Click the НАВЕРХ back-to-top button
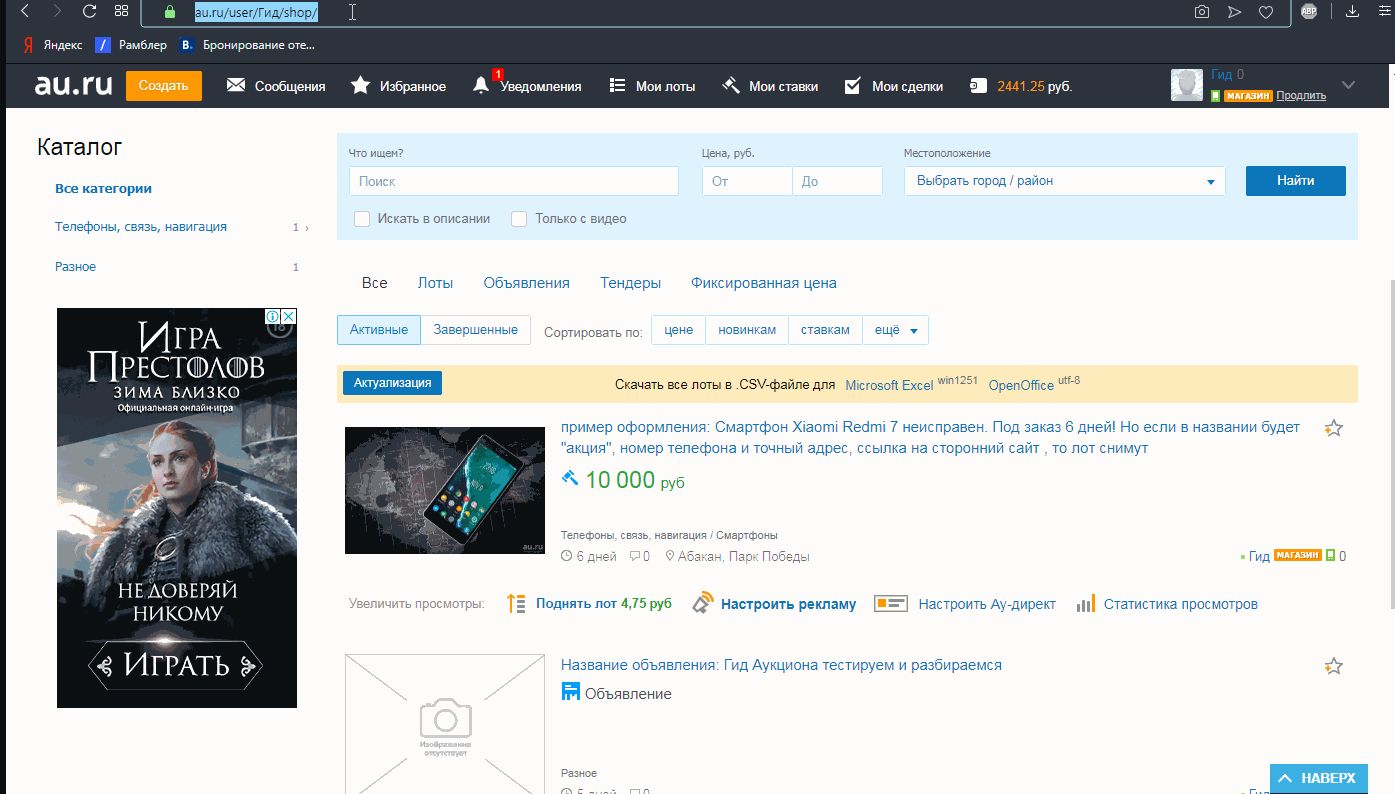 pyautogui.click(x=1318, y=778)
